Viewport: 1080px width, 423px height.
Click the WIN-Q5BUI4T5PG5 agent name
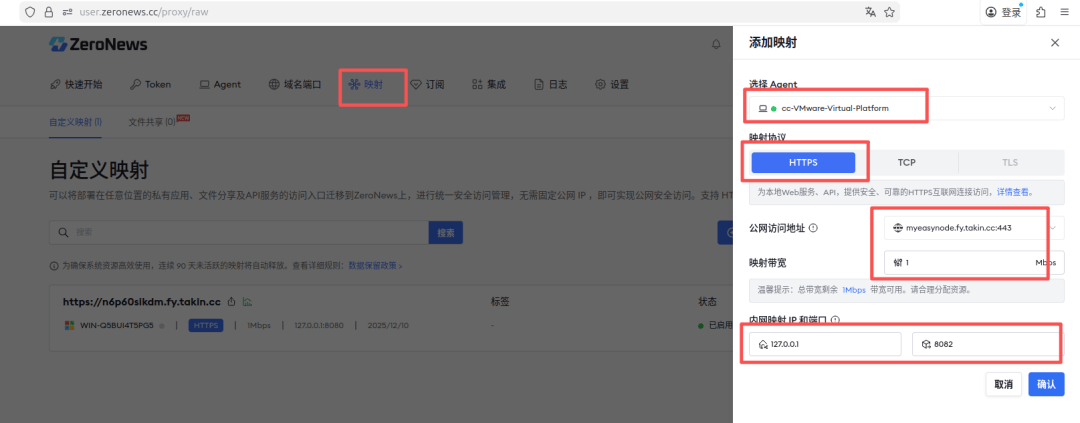click(x=116, y=325)
